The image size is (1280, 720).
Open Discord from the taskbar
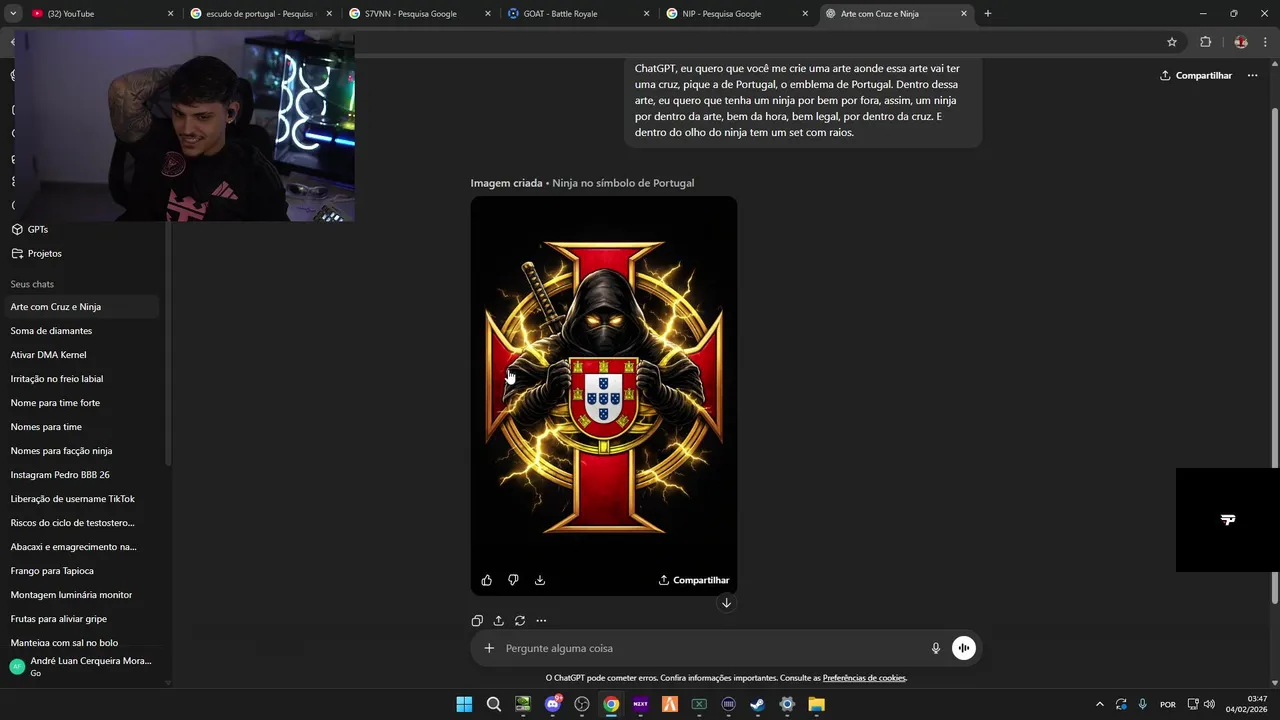coord(553,704)
